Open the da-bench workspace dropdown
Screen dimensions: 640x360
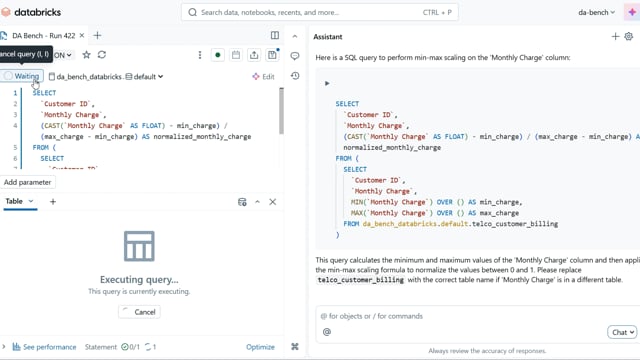pos(596,12)
